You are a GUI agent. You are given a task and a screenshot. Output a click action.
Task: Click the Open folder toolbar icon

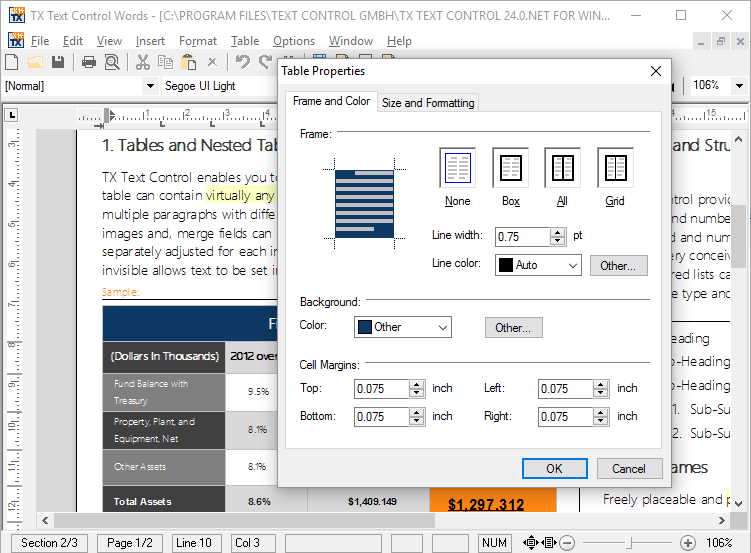(x=36, y=62)
